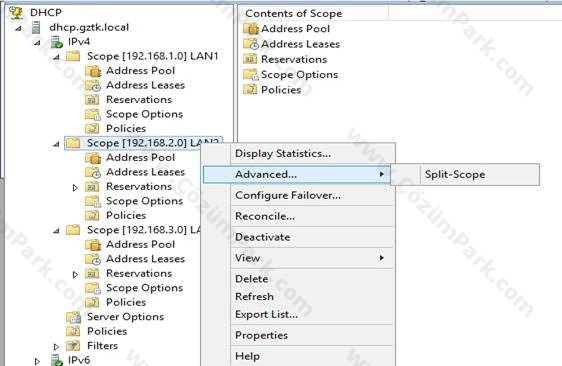Expand Reservations under 192.168.3.0 scope

tap(75, 274)
